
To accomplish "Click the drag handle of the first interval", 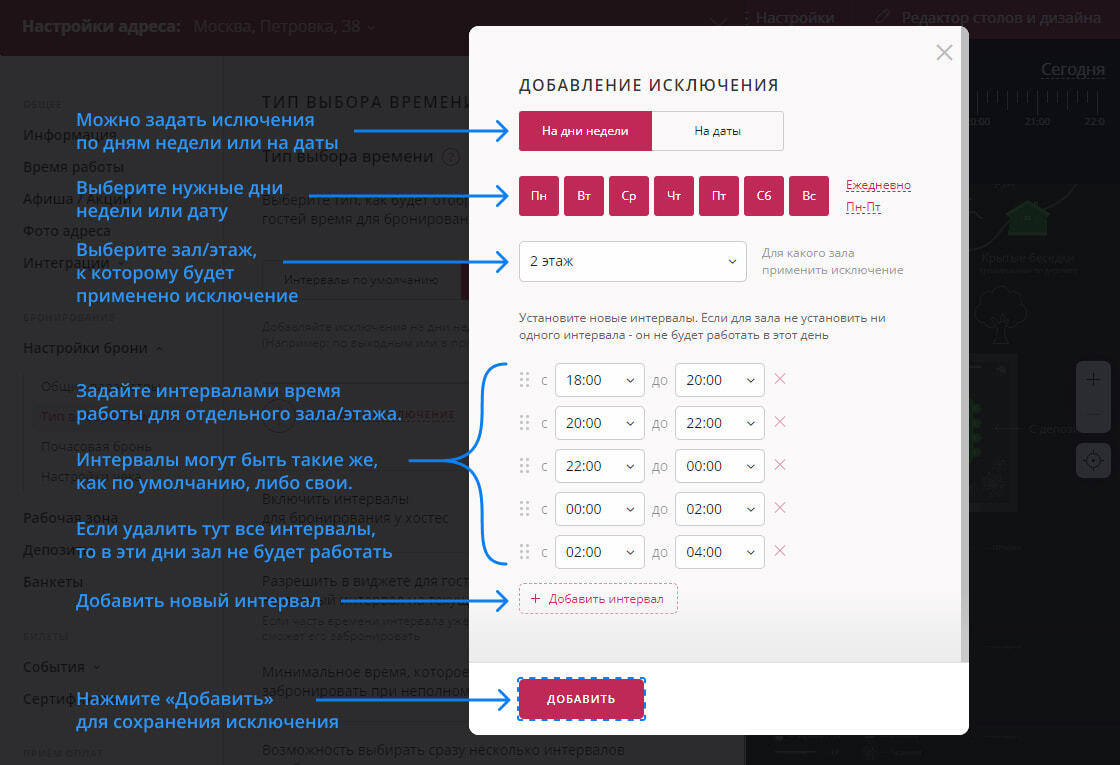I will 524,380.
